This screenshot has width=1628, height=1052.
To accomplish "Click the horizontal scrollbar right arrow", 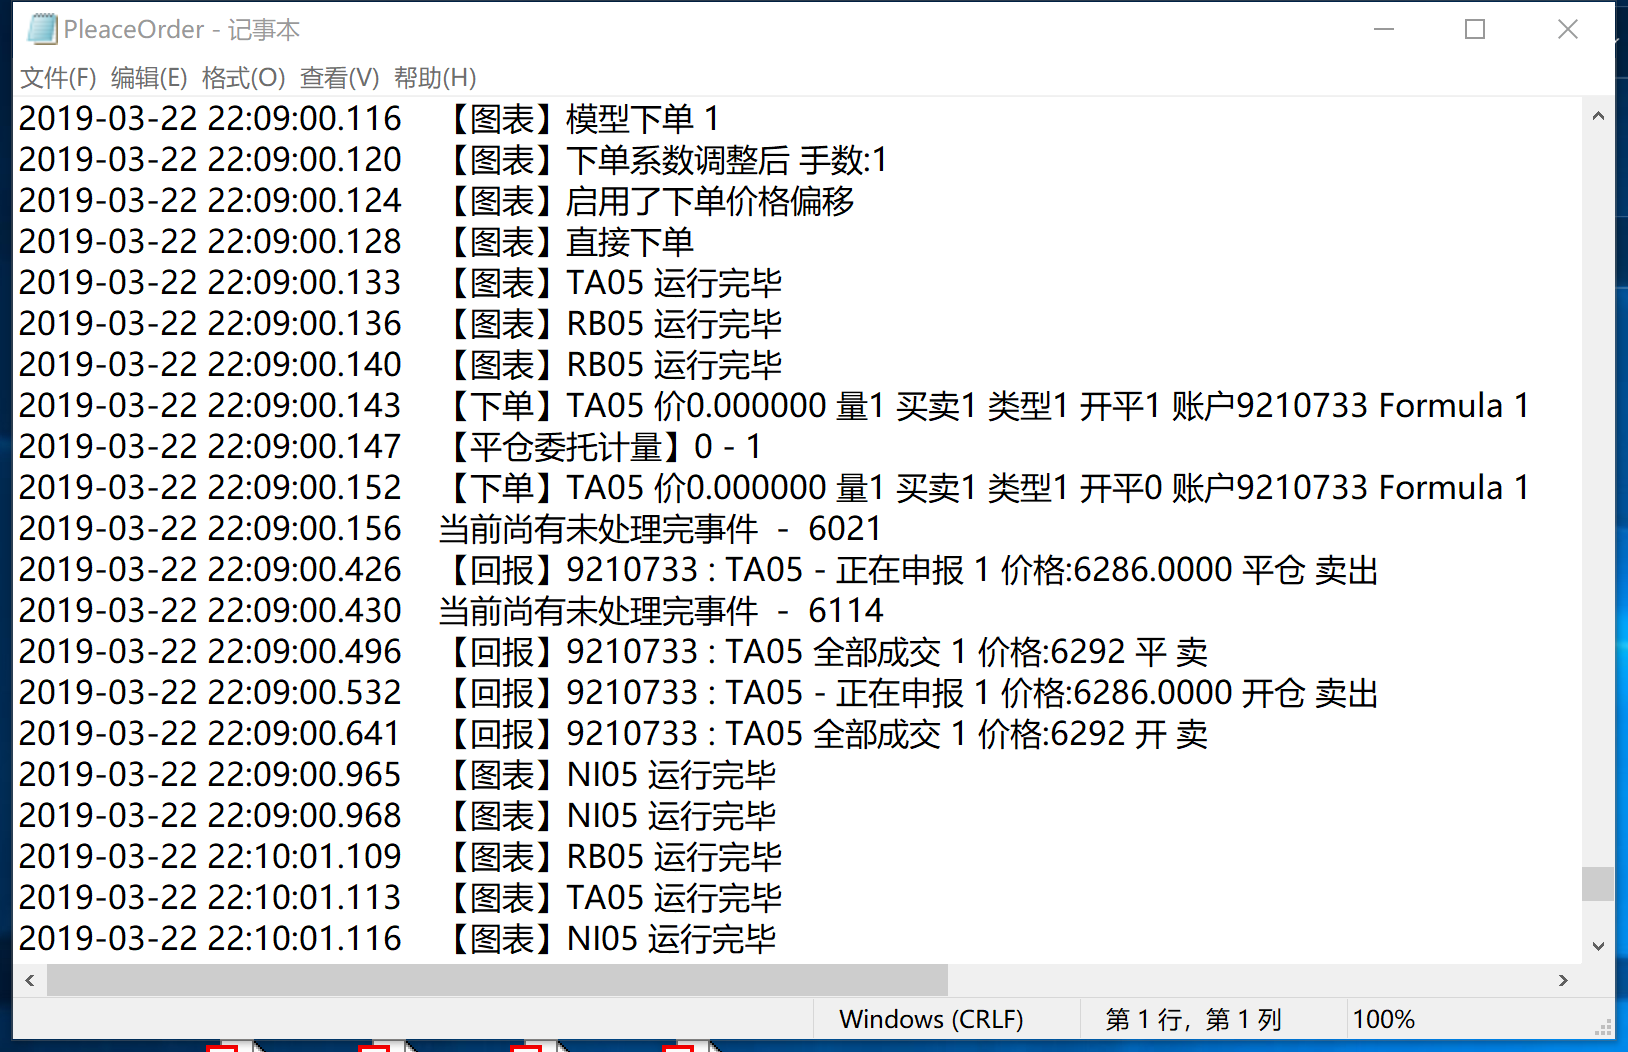I will point(1563,980).
